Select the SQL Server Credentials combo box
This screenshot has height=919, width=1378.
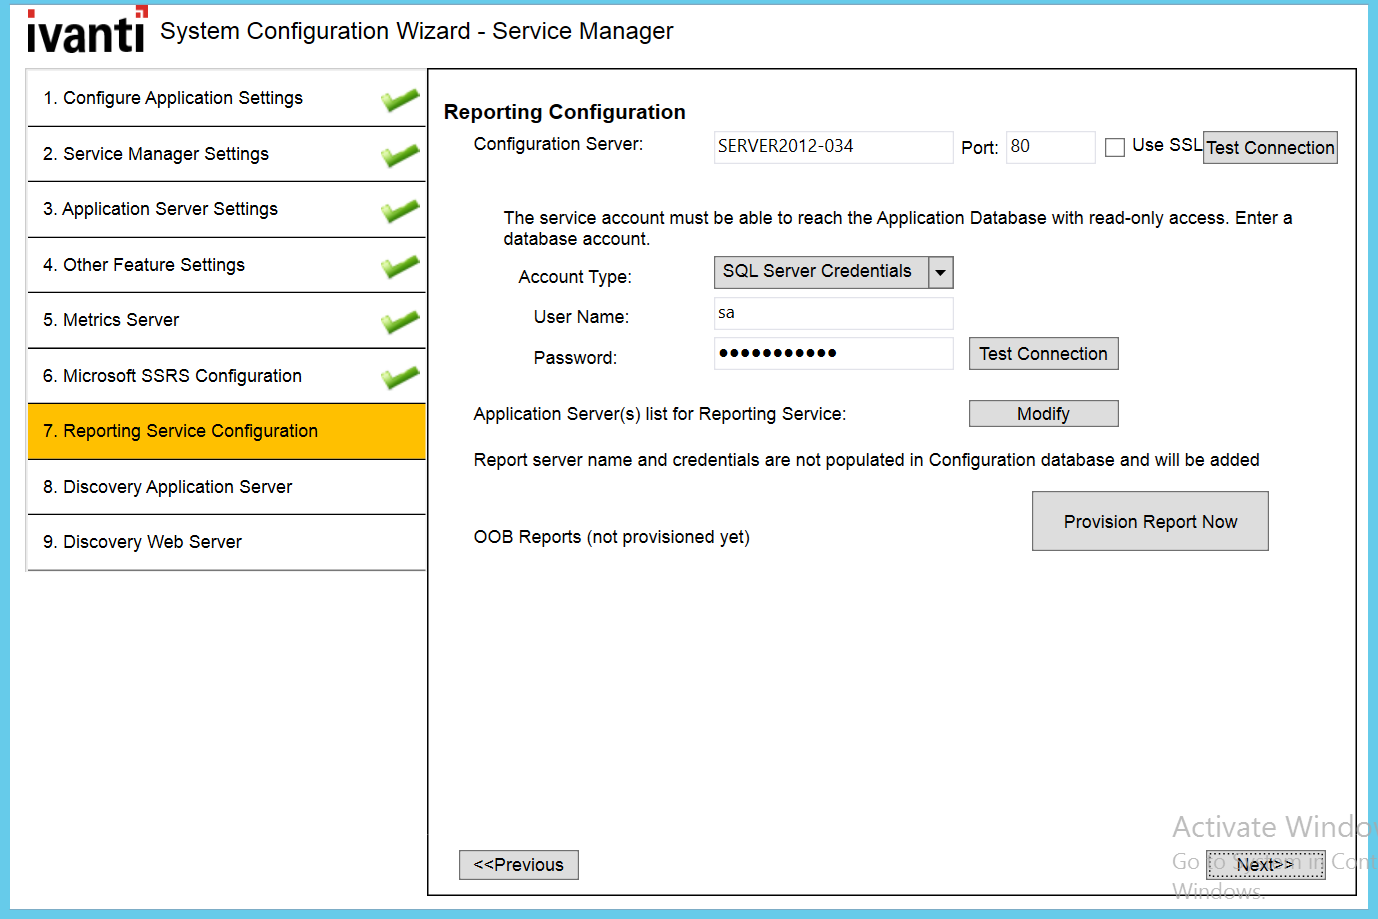coord(820,272)
